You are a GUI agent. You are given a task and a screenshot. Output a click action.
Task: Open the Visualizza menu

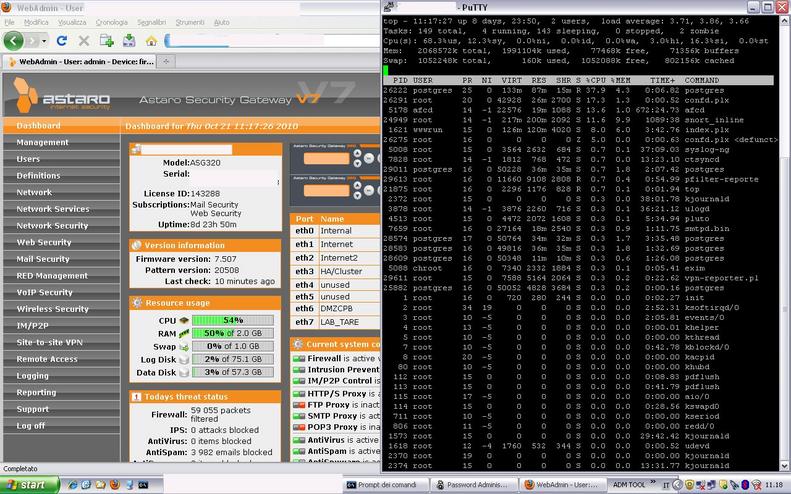(x=72, y=22)
